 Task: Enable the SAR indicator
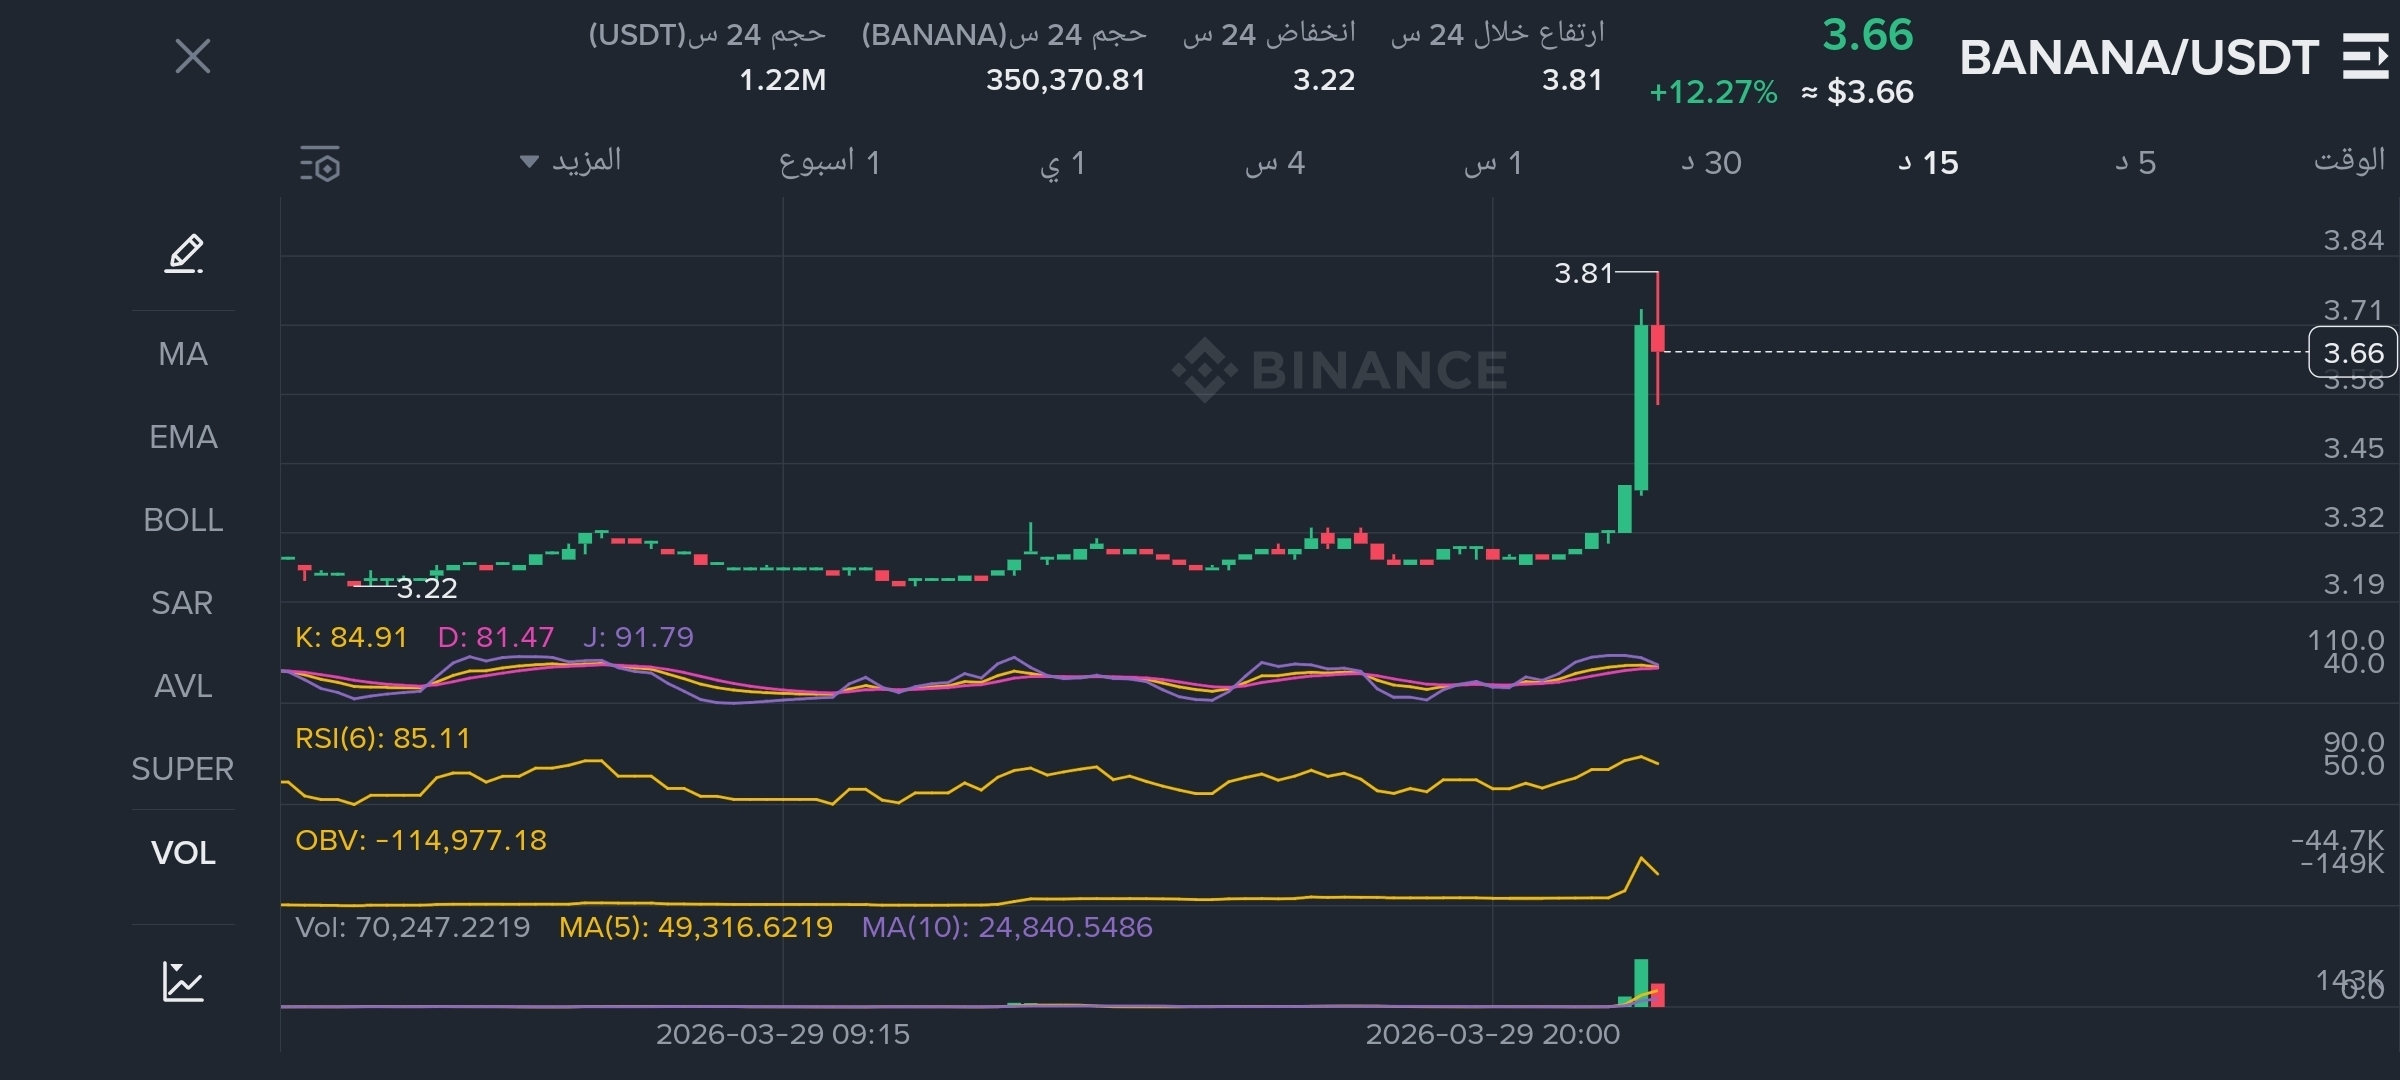(183, 603)
